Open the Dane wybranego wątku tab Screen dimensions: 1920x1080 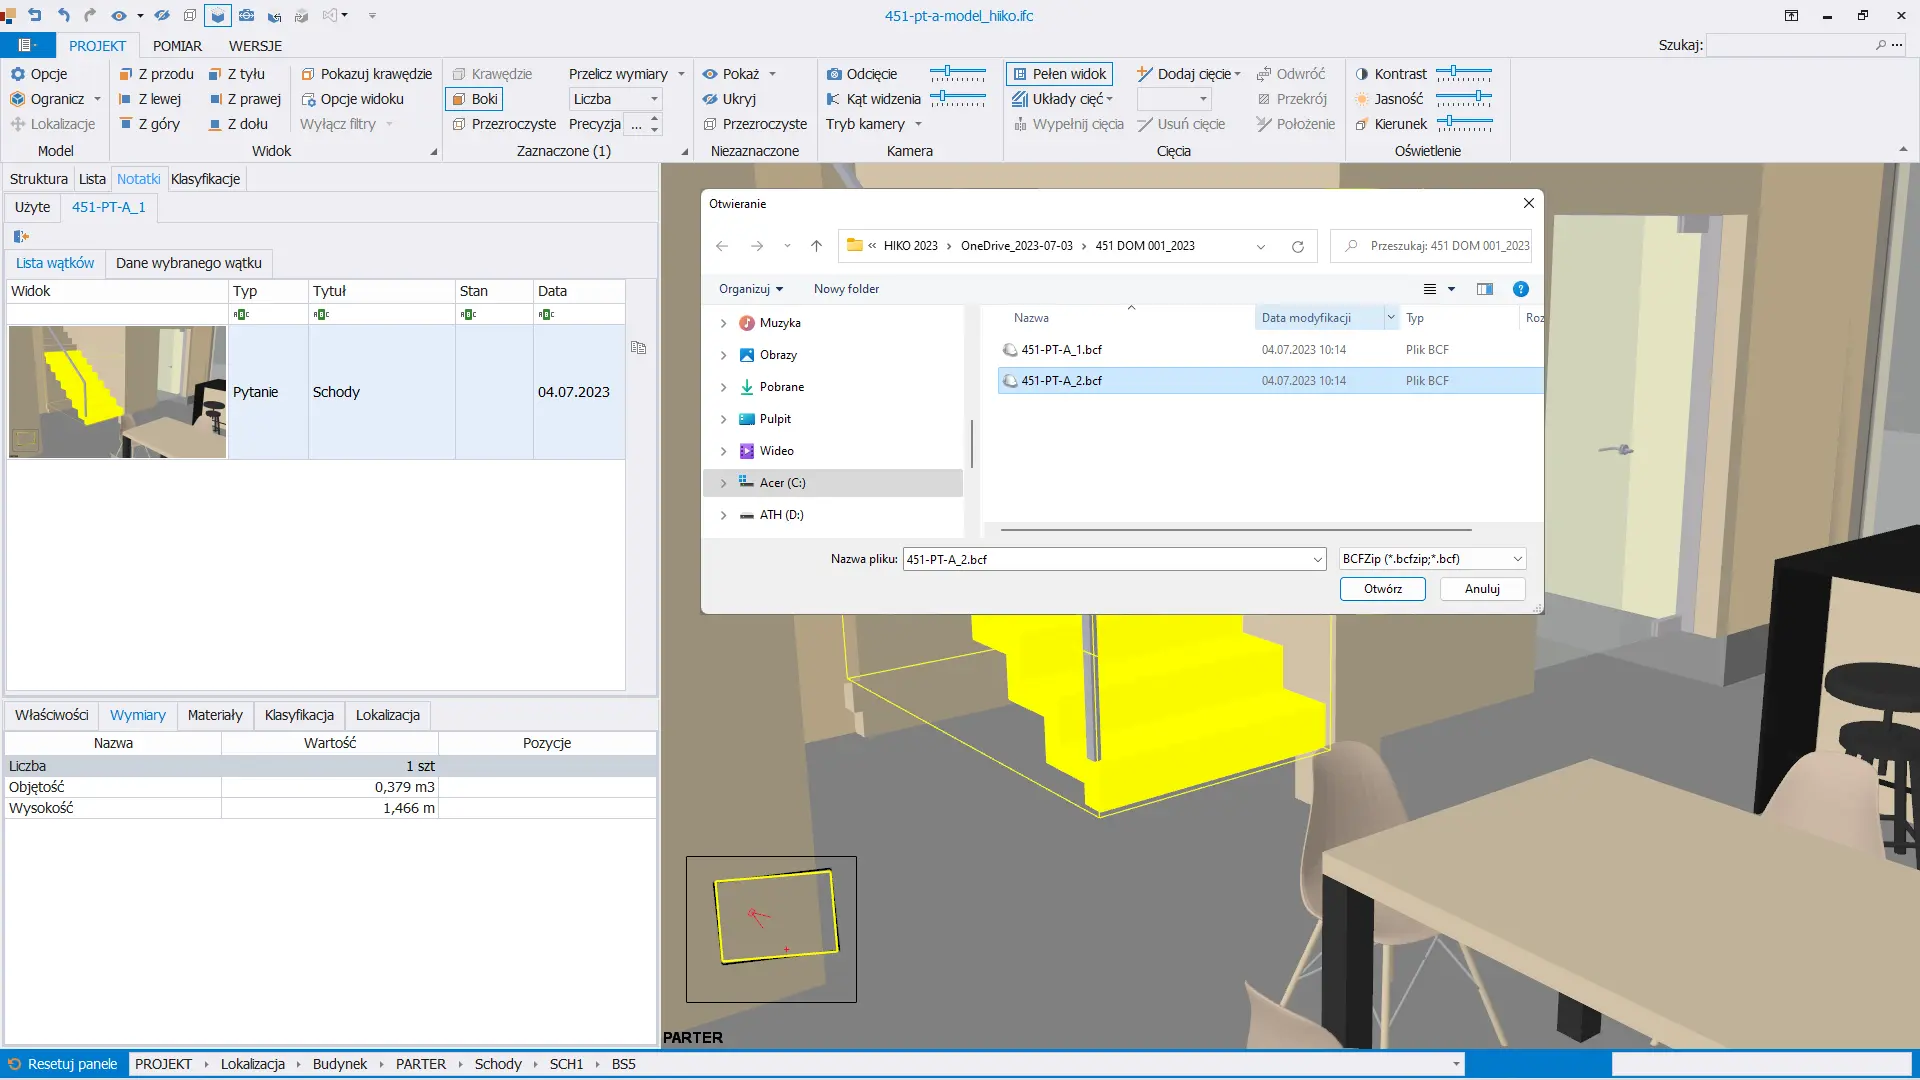point(189,263)
